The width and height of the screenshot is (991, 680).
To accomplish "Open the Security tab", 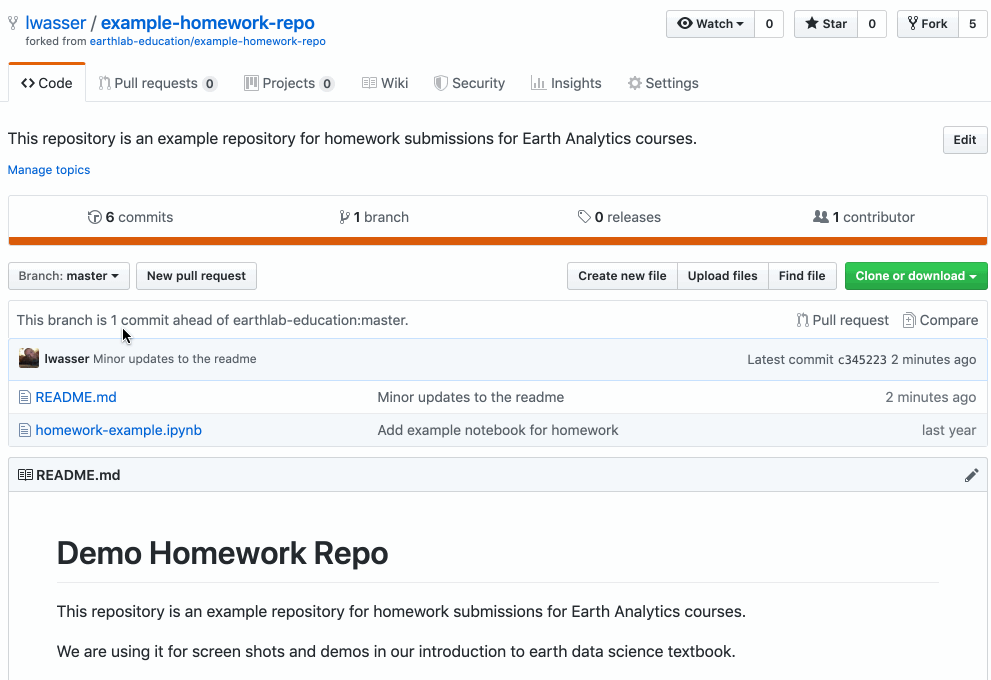I will pyautogui.click(x=469, y=83).
